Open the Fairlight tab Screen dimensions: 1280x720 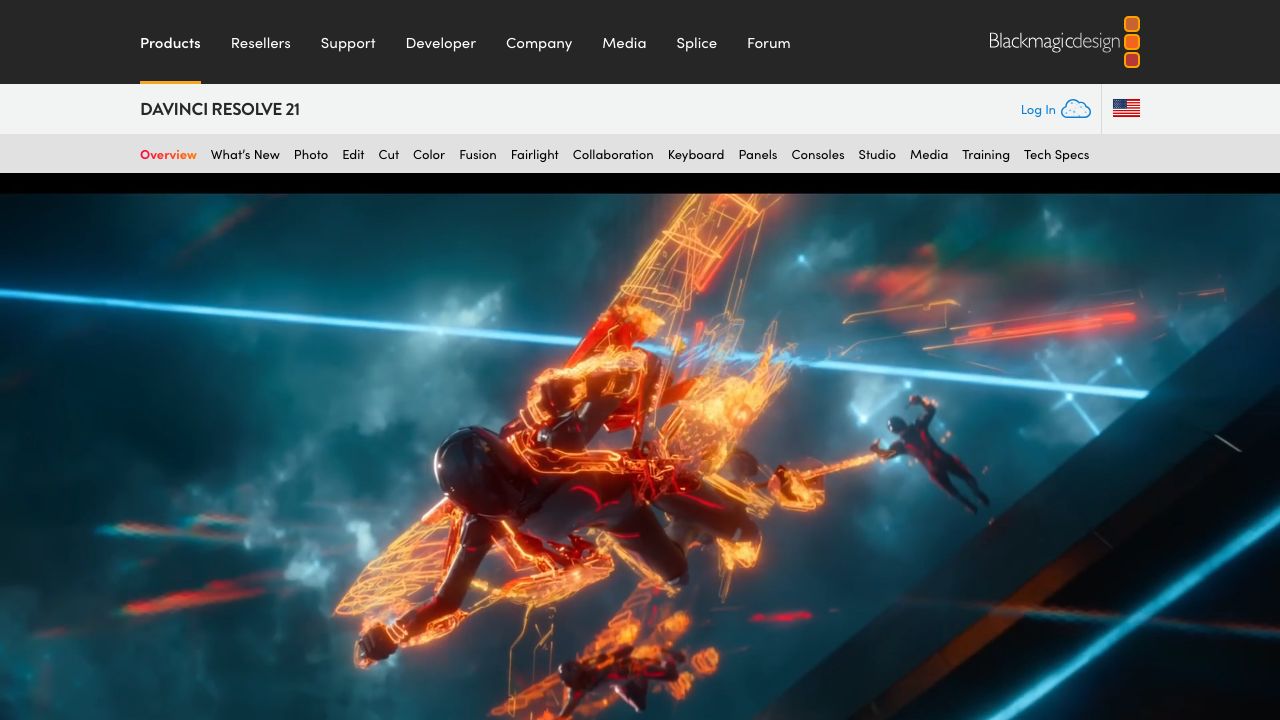534,154
